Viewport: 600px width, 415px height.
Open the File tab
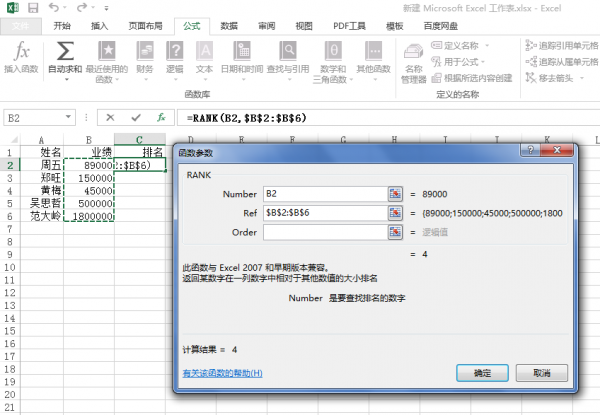tap(21, 26)
